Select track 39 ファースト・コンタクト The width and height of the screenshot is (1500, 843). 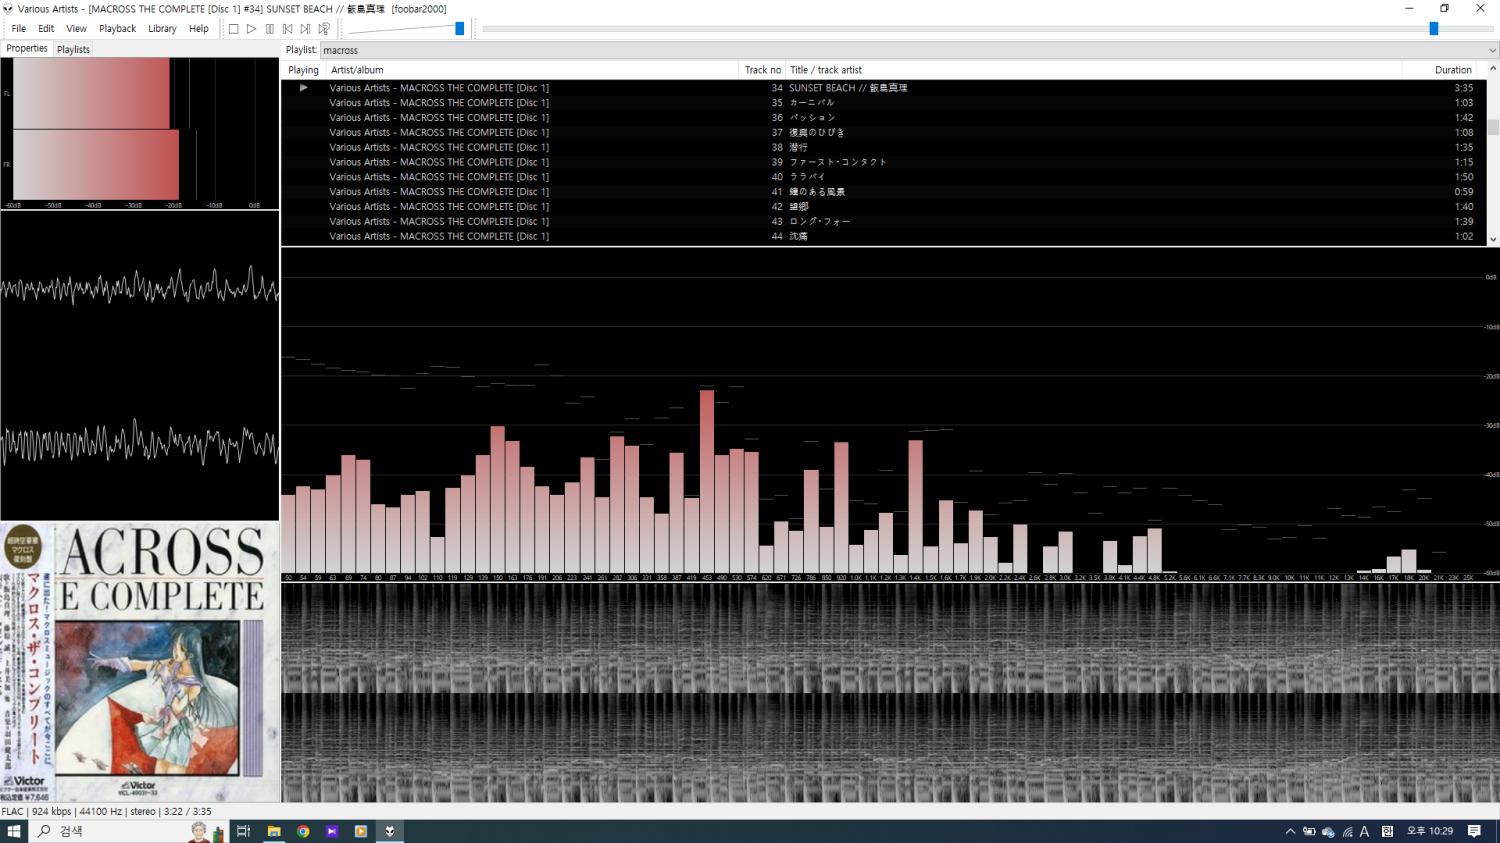click(883, 162)
